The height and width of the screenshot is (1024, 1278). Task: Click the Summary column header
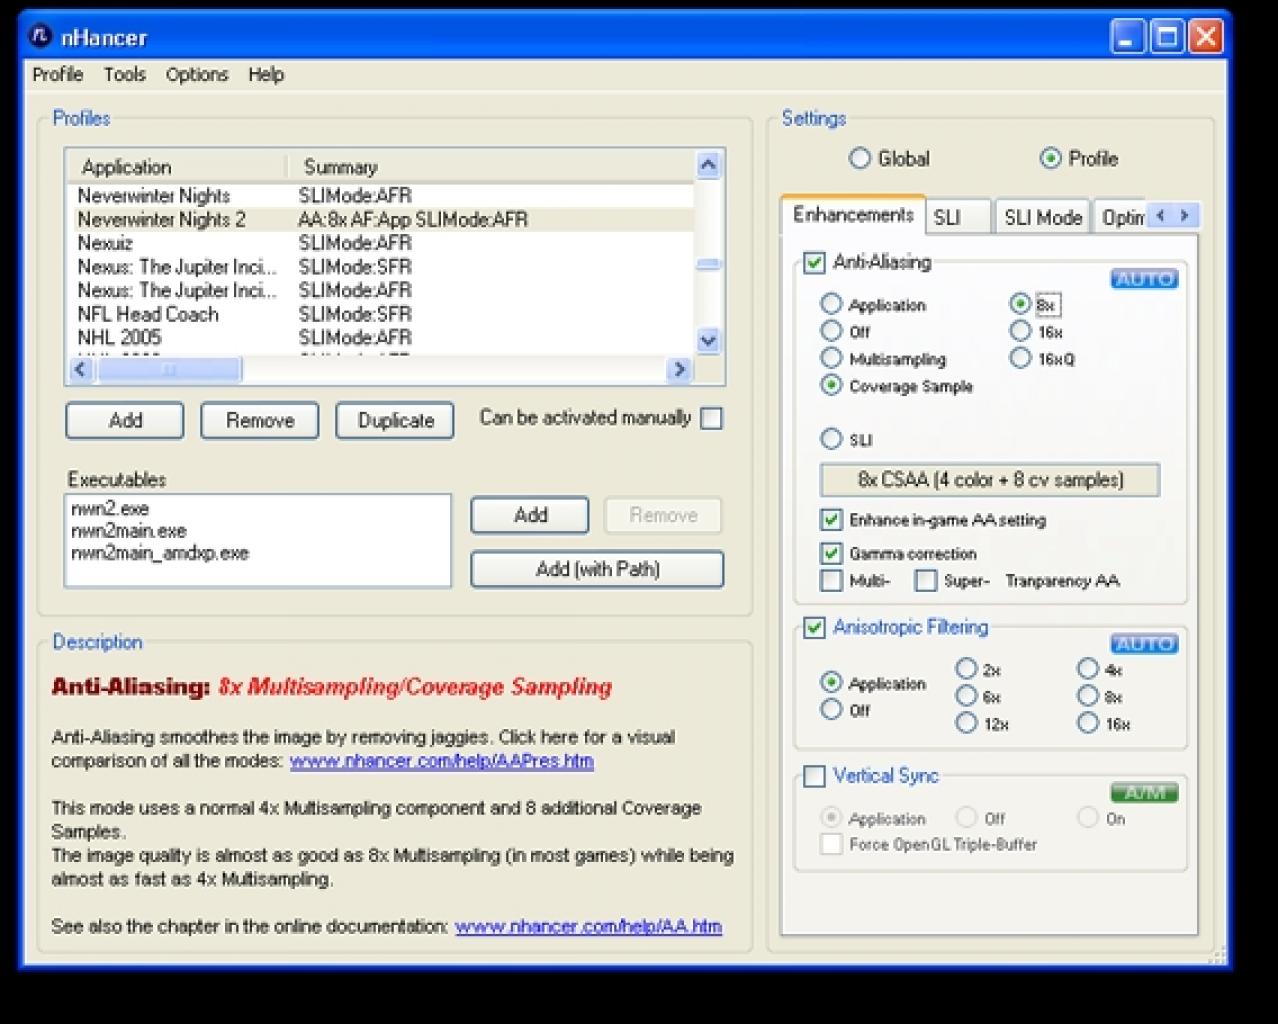[x=492, y=167]
